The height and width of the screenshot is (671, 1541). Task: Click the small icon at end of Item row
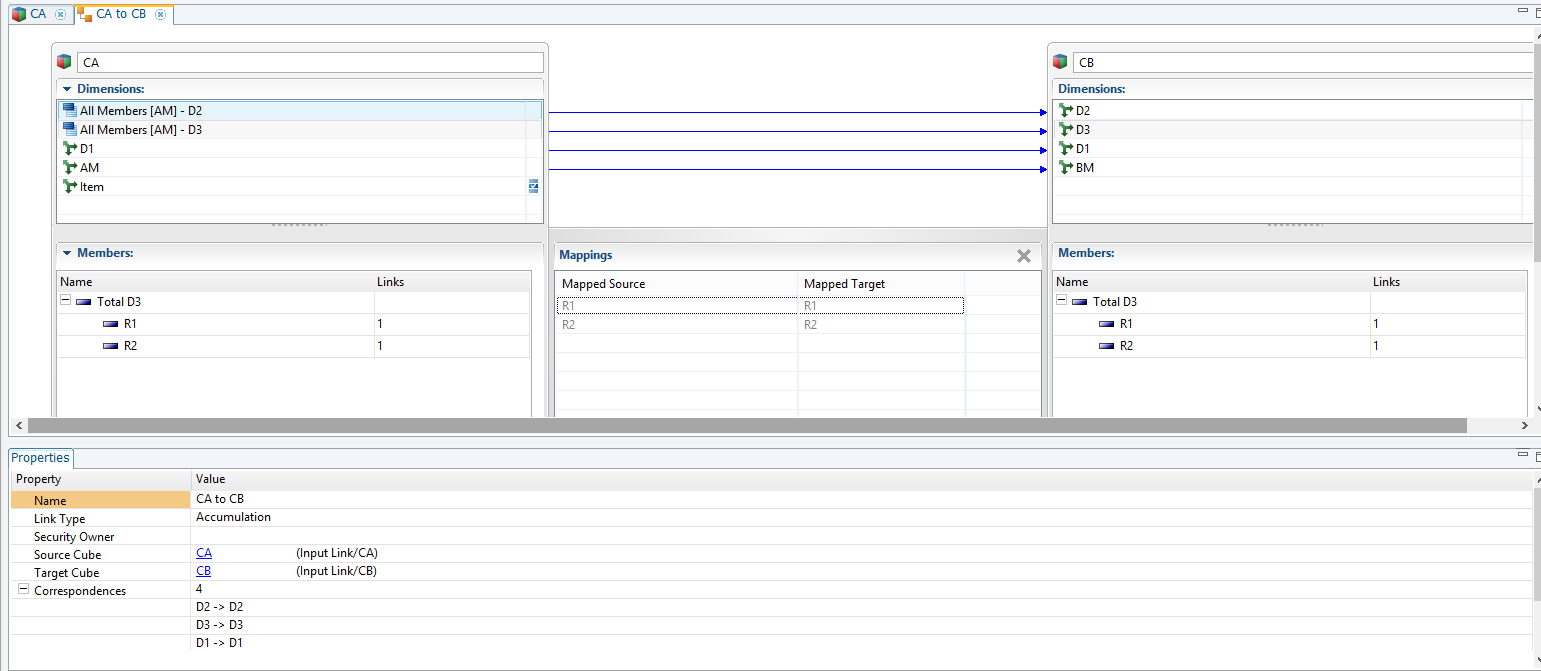[x=534, y=186]
